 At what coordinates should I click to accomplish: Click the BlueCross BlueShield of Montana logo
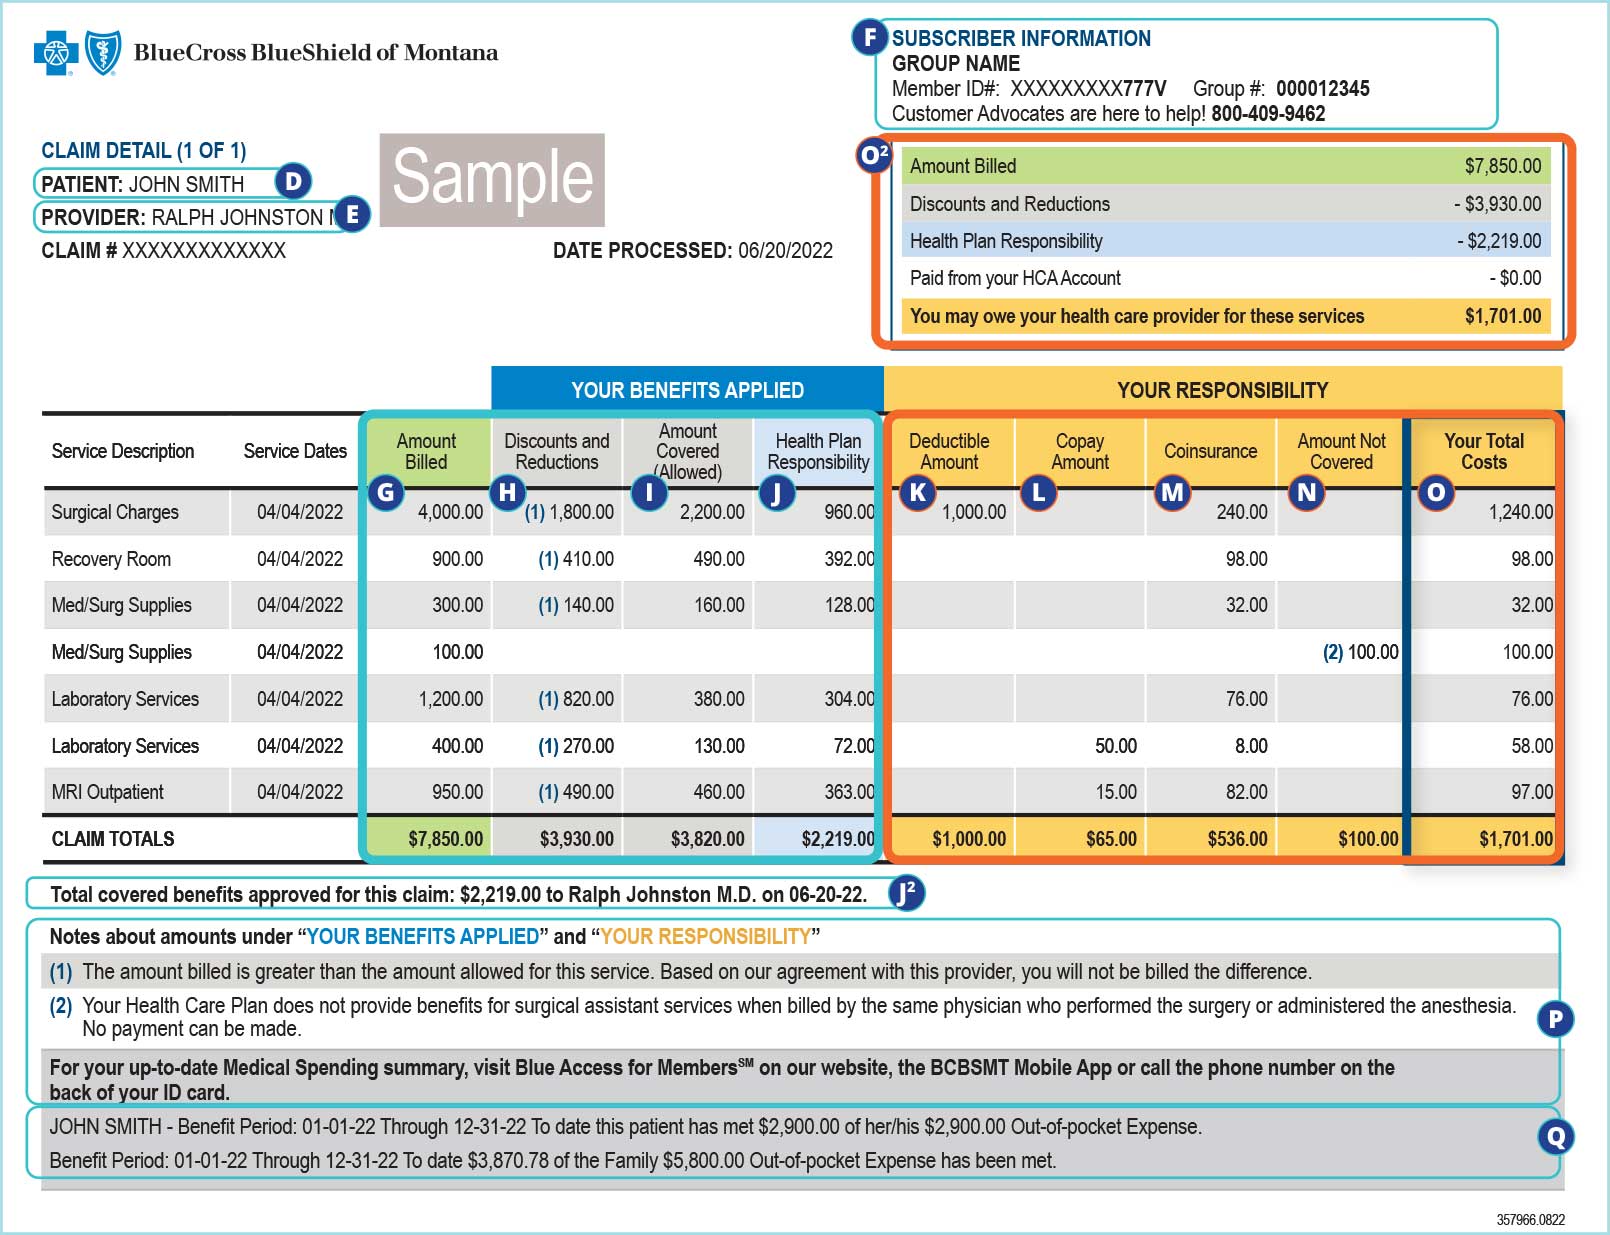pyautogui.click(x=266, y=53)
